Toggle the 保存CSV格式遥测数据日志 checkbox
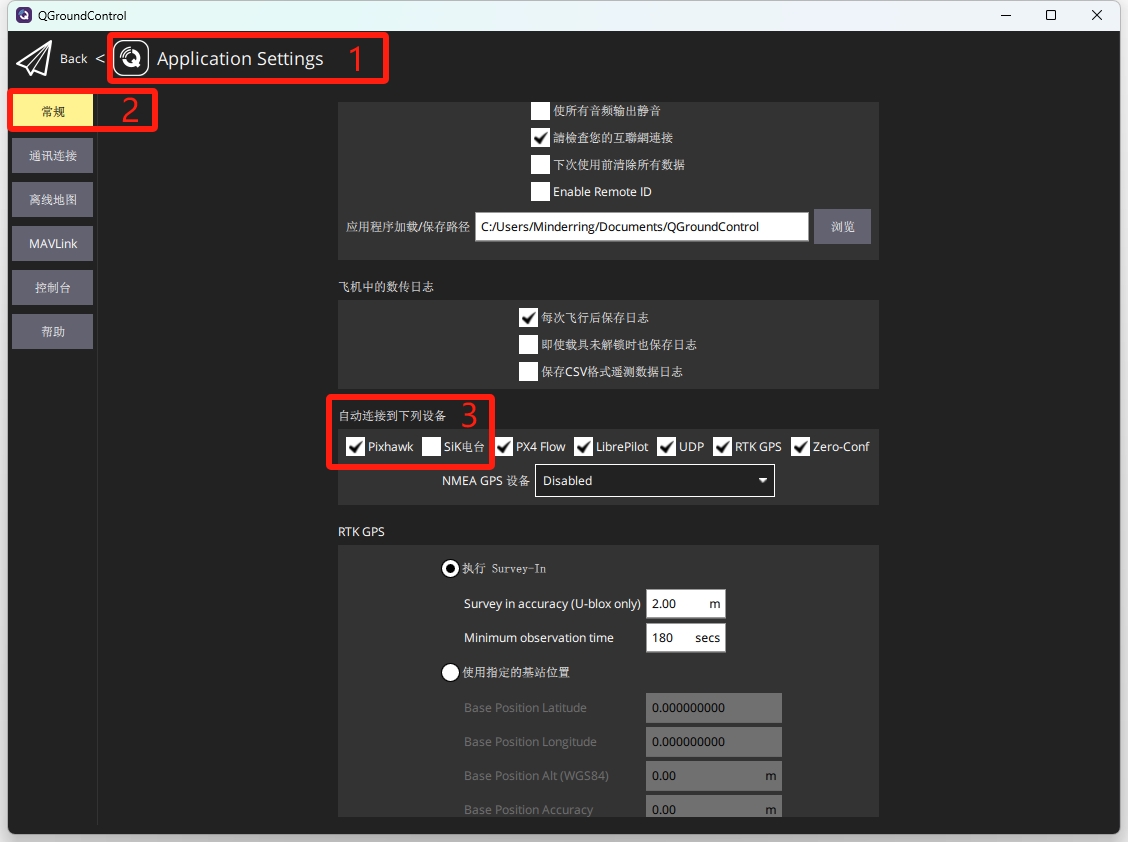This screenshot has height=842, width=1128. (x=529, y=371)
